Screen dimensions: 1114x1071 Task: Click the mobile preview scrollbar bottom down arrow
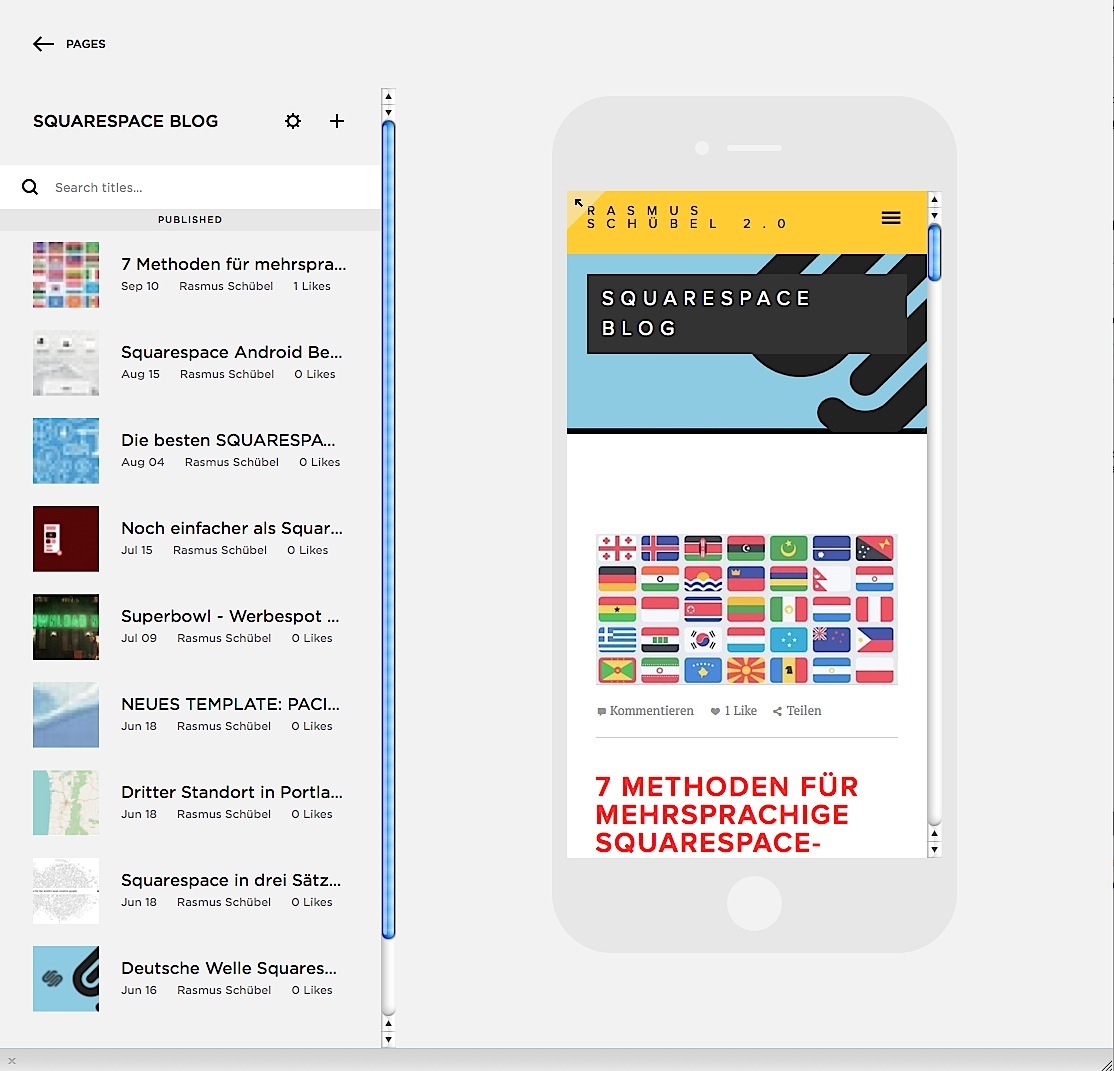(934, 850)
